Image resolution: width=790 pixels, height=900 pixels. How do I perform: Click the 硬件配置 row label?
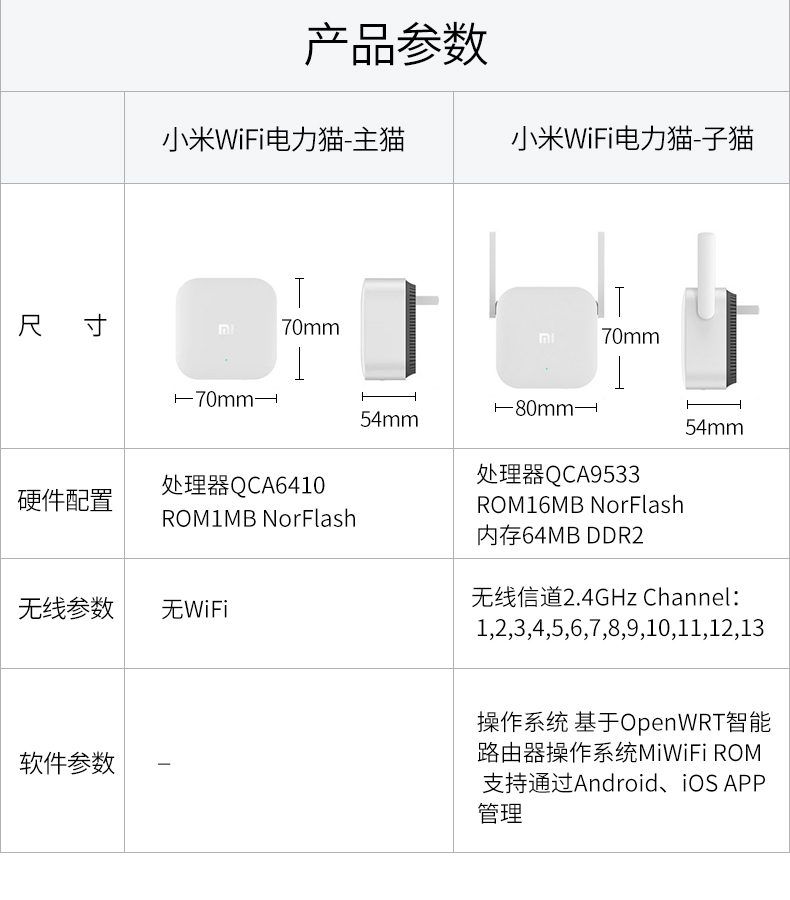click(65, 501)
